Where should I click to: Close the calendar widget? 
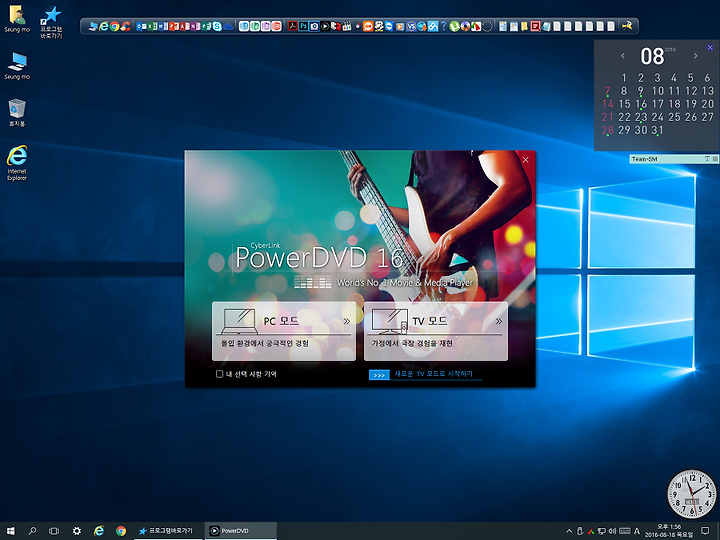click(x=710, y=47)
